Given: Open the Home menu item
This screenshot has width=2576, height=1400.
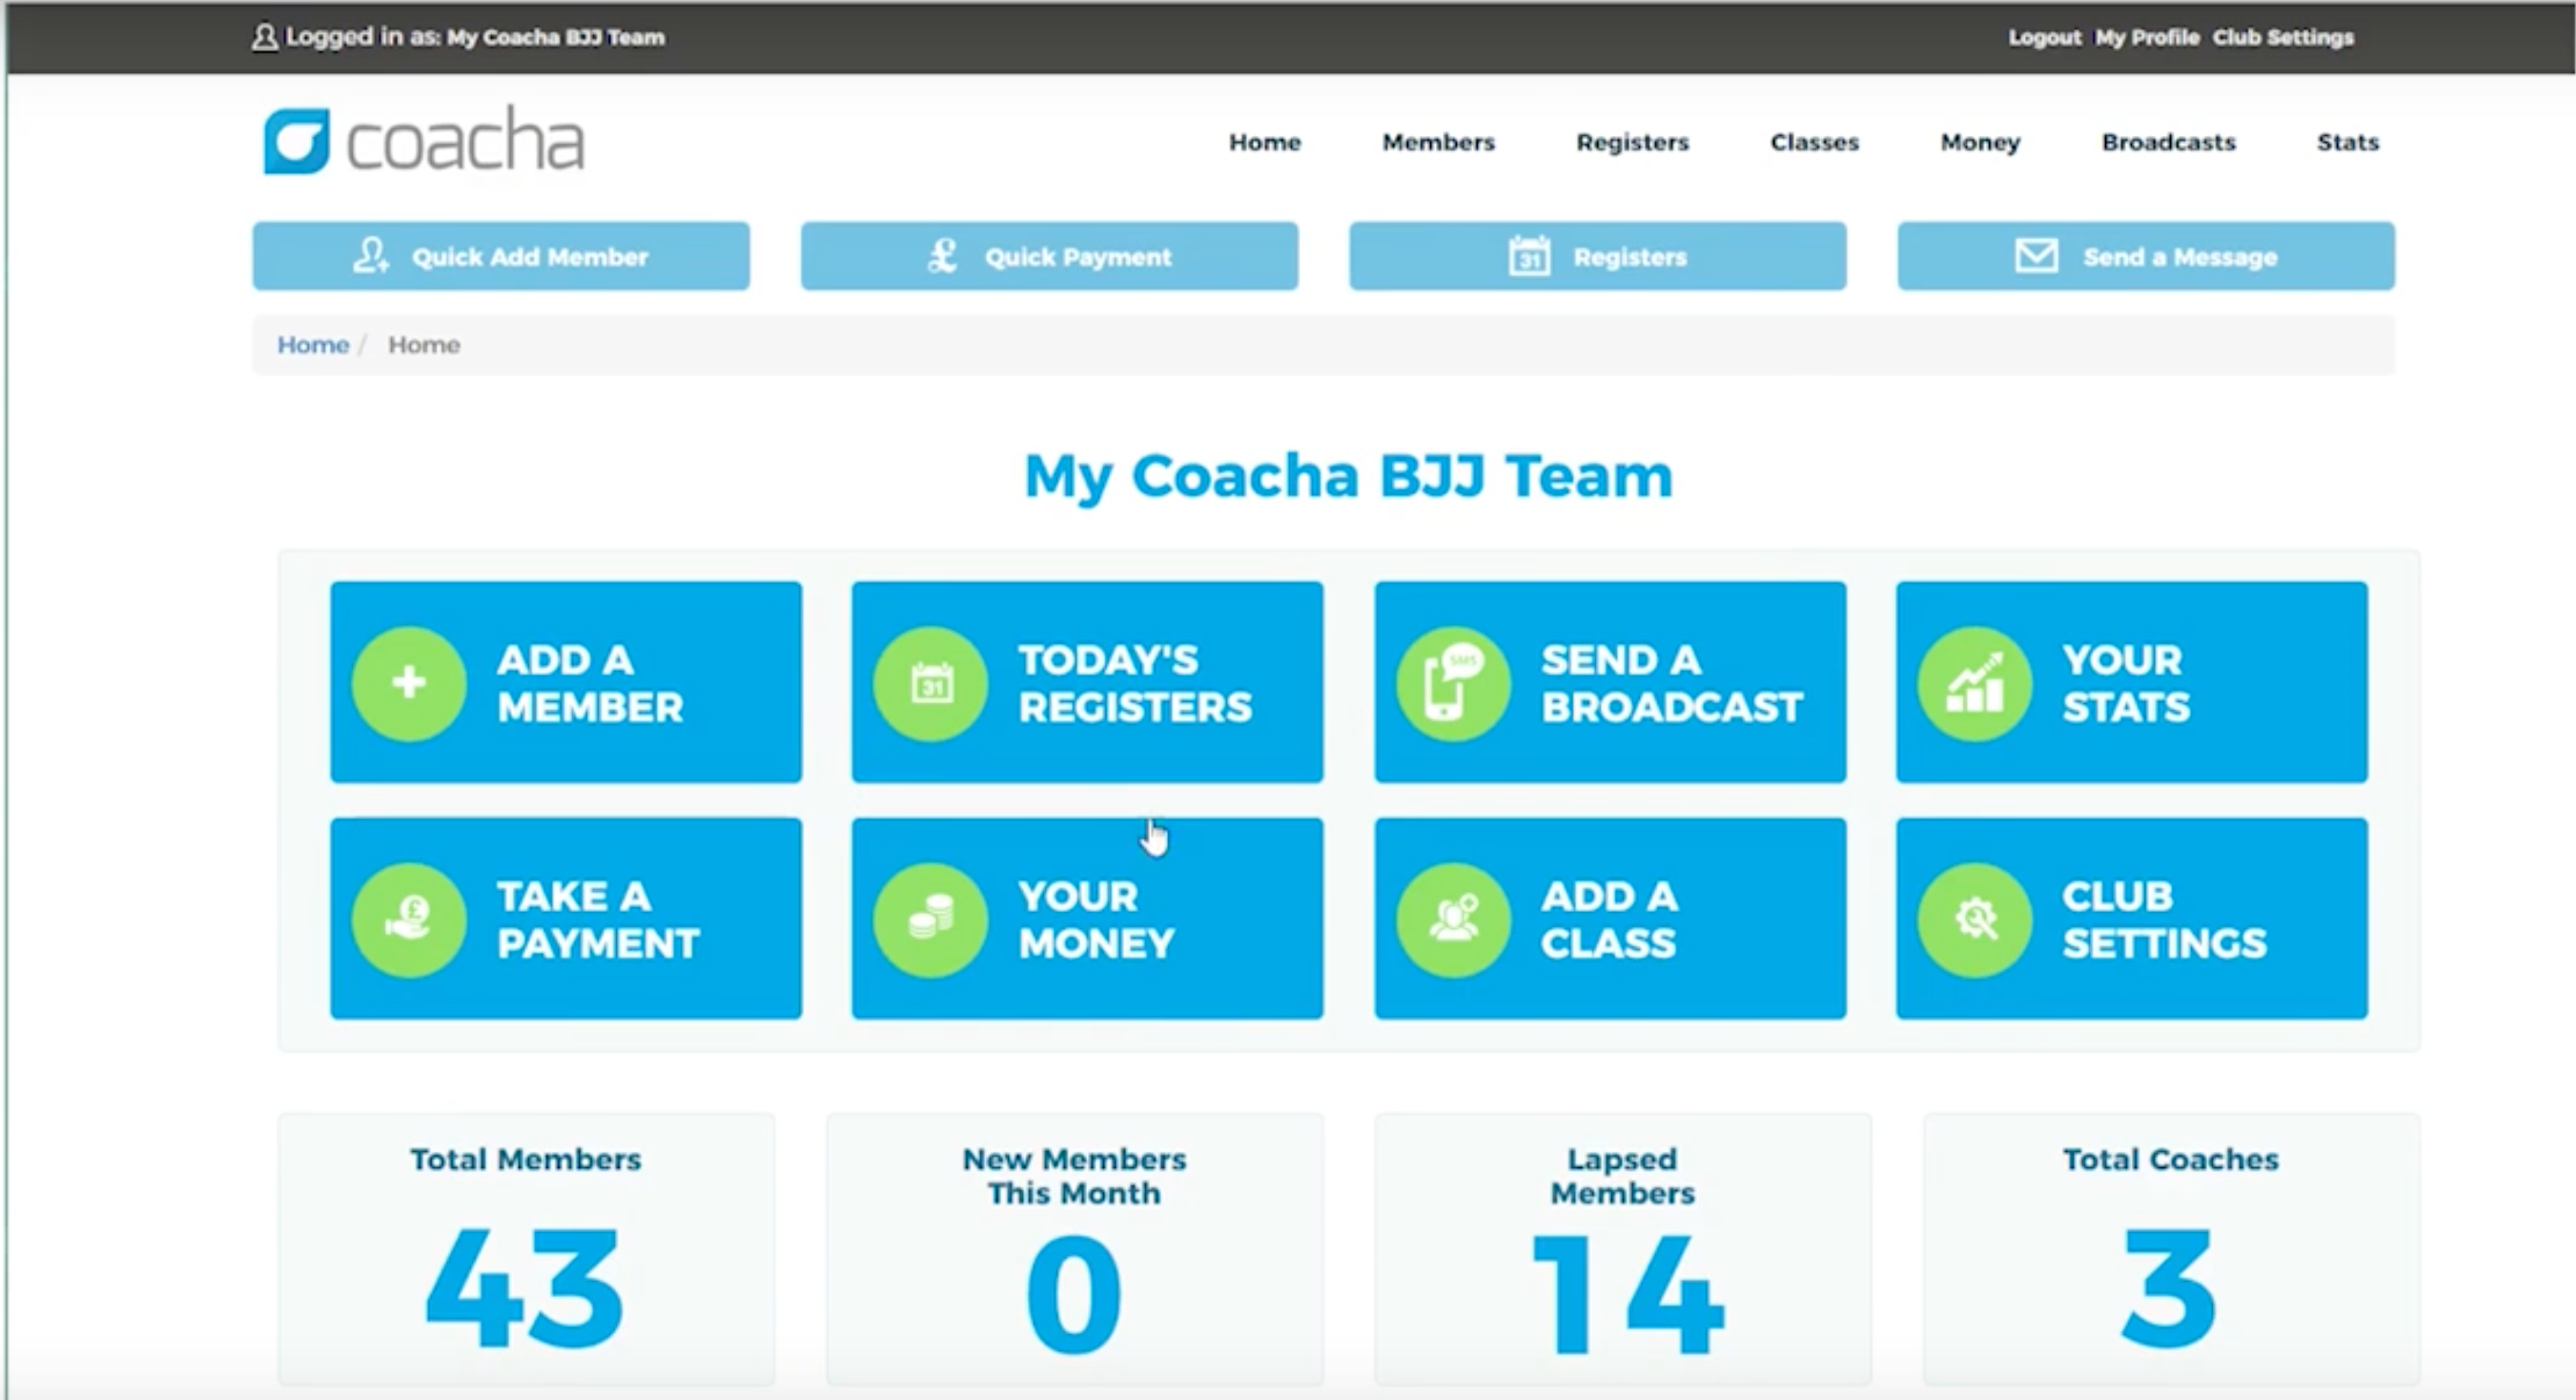Looking at the screenshot, I should 1265,142.
